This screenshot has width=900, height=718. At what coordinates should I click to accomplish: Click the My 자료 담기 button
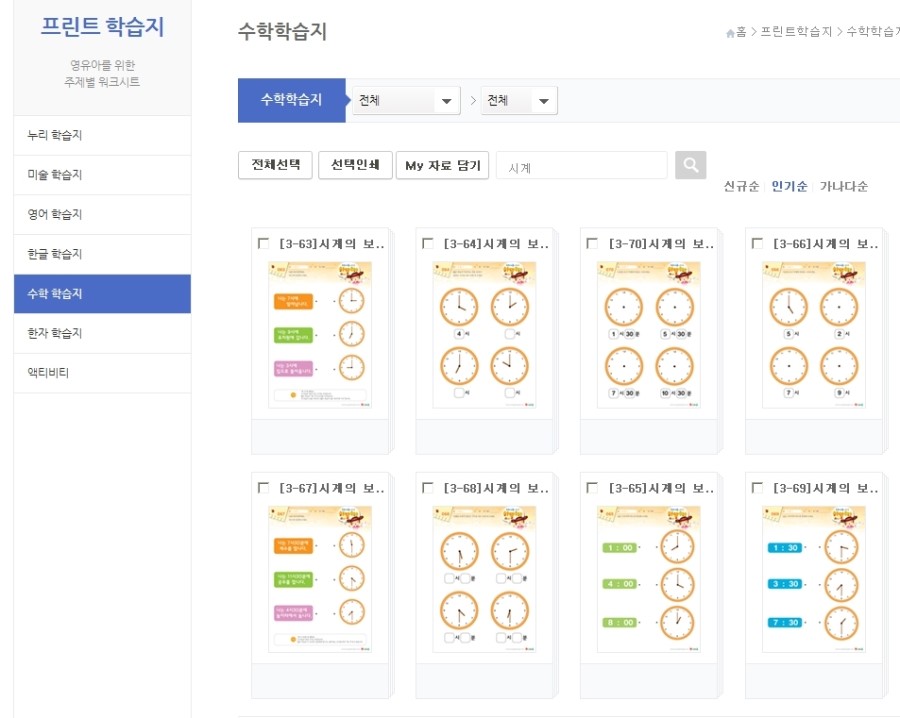click(x=443, y=165)
